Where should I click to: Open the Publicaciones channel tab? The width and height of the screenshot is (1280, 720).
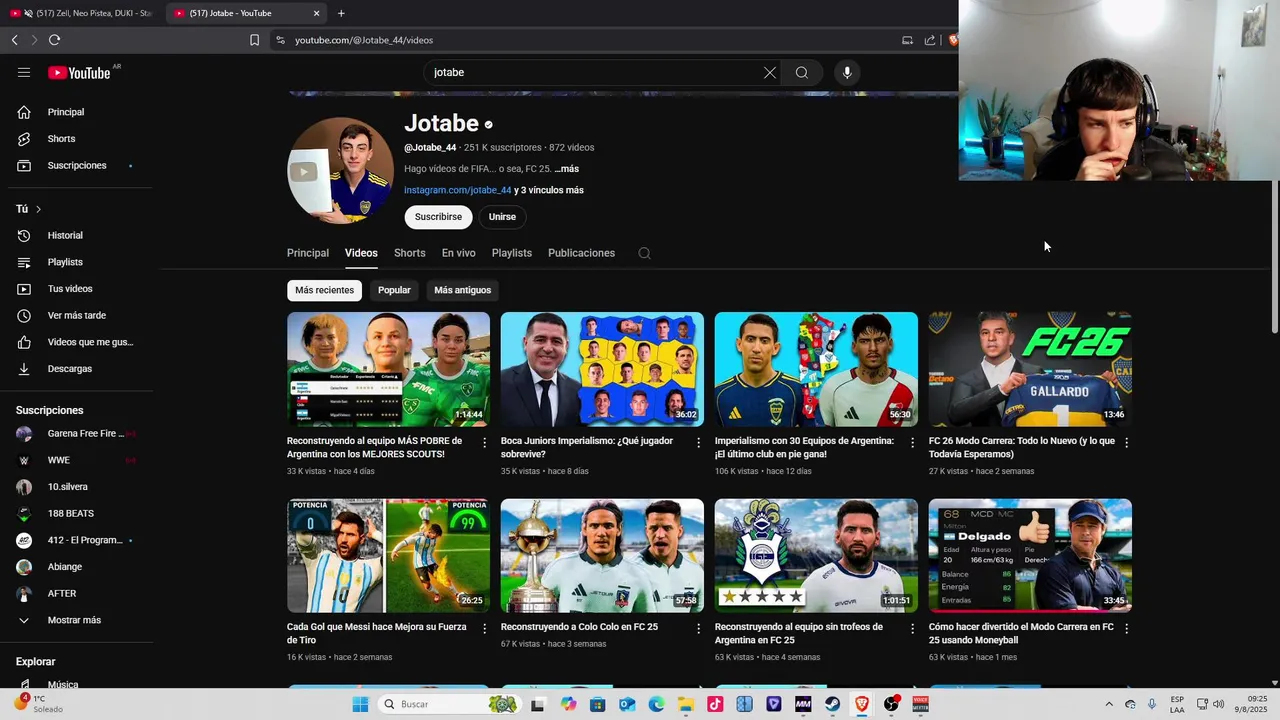point(581,253)
